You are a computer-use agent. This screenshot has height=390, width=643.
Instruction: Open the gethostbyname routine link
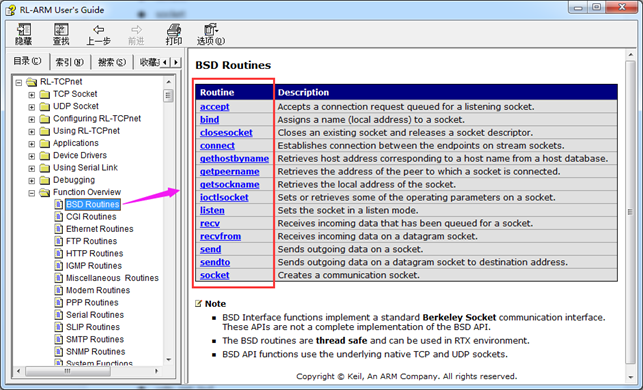[x=235, y=158]
